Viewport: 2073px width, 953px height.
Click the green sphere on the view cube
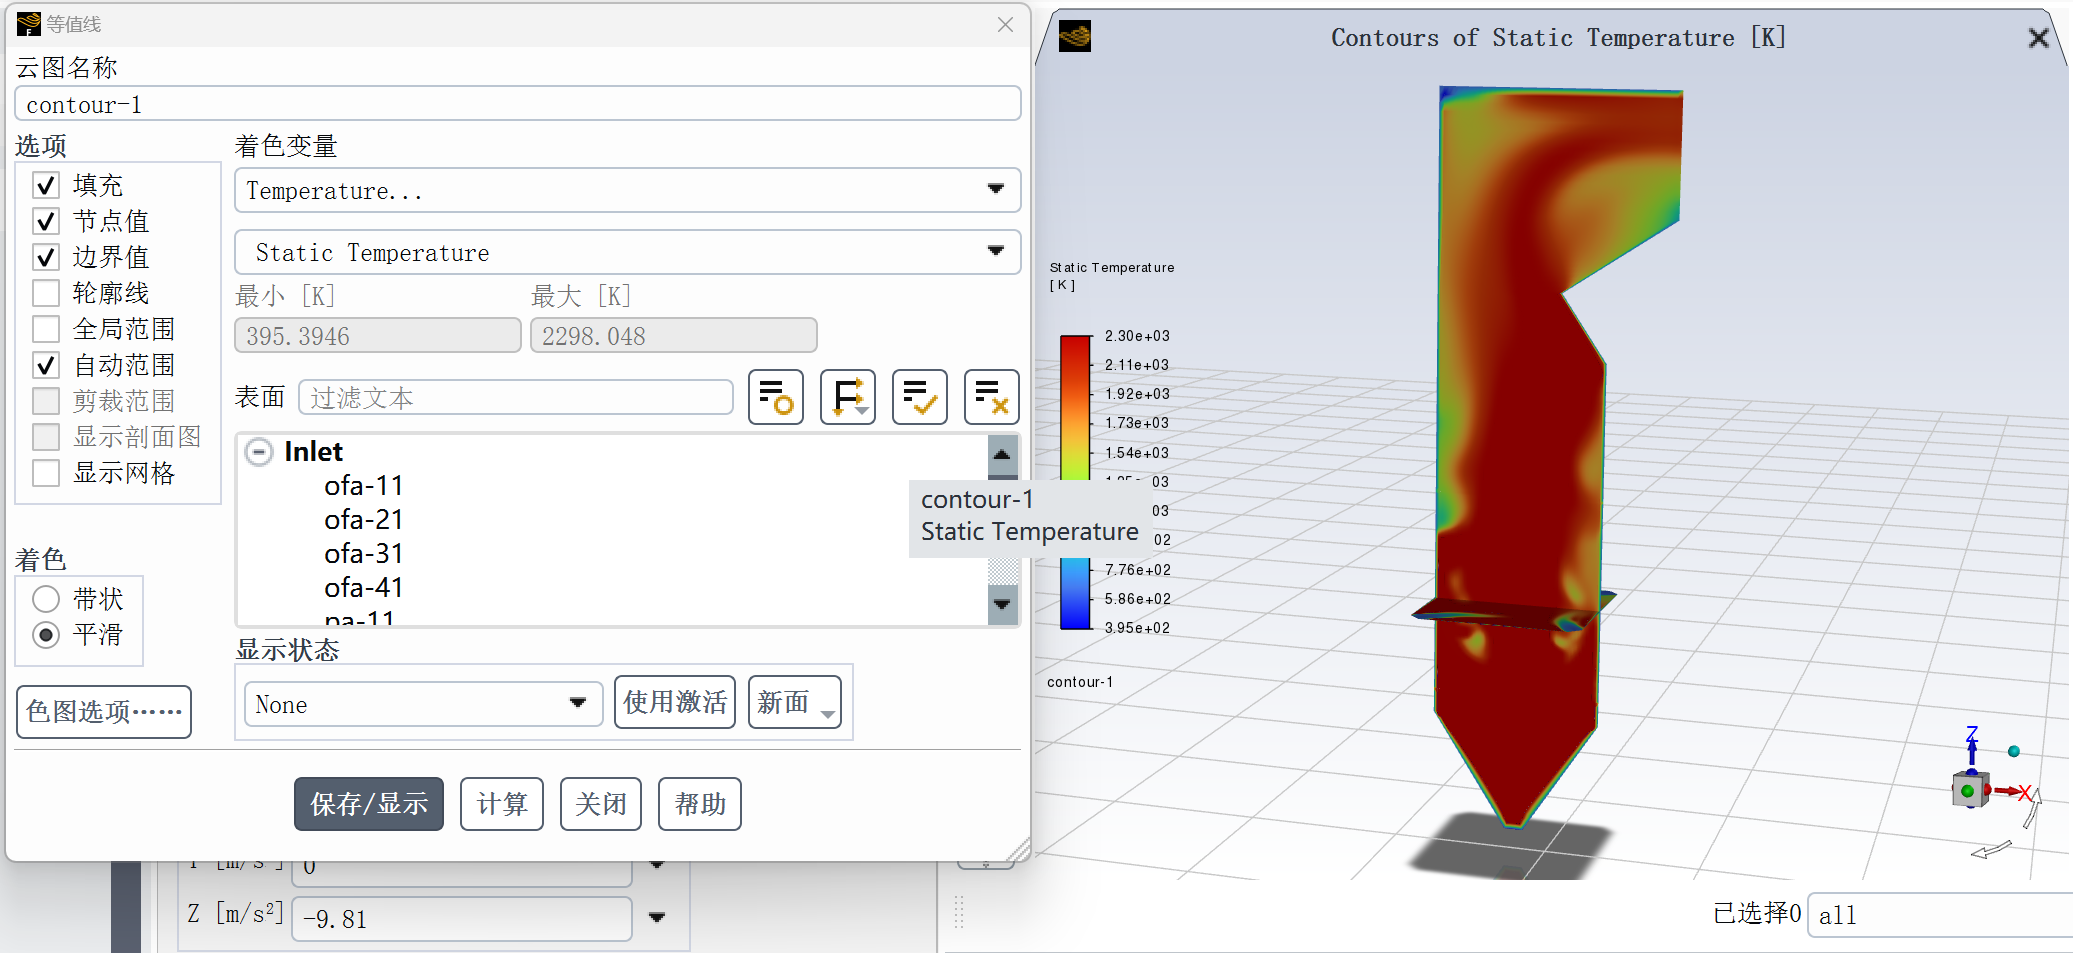[1967, 791]
